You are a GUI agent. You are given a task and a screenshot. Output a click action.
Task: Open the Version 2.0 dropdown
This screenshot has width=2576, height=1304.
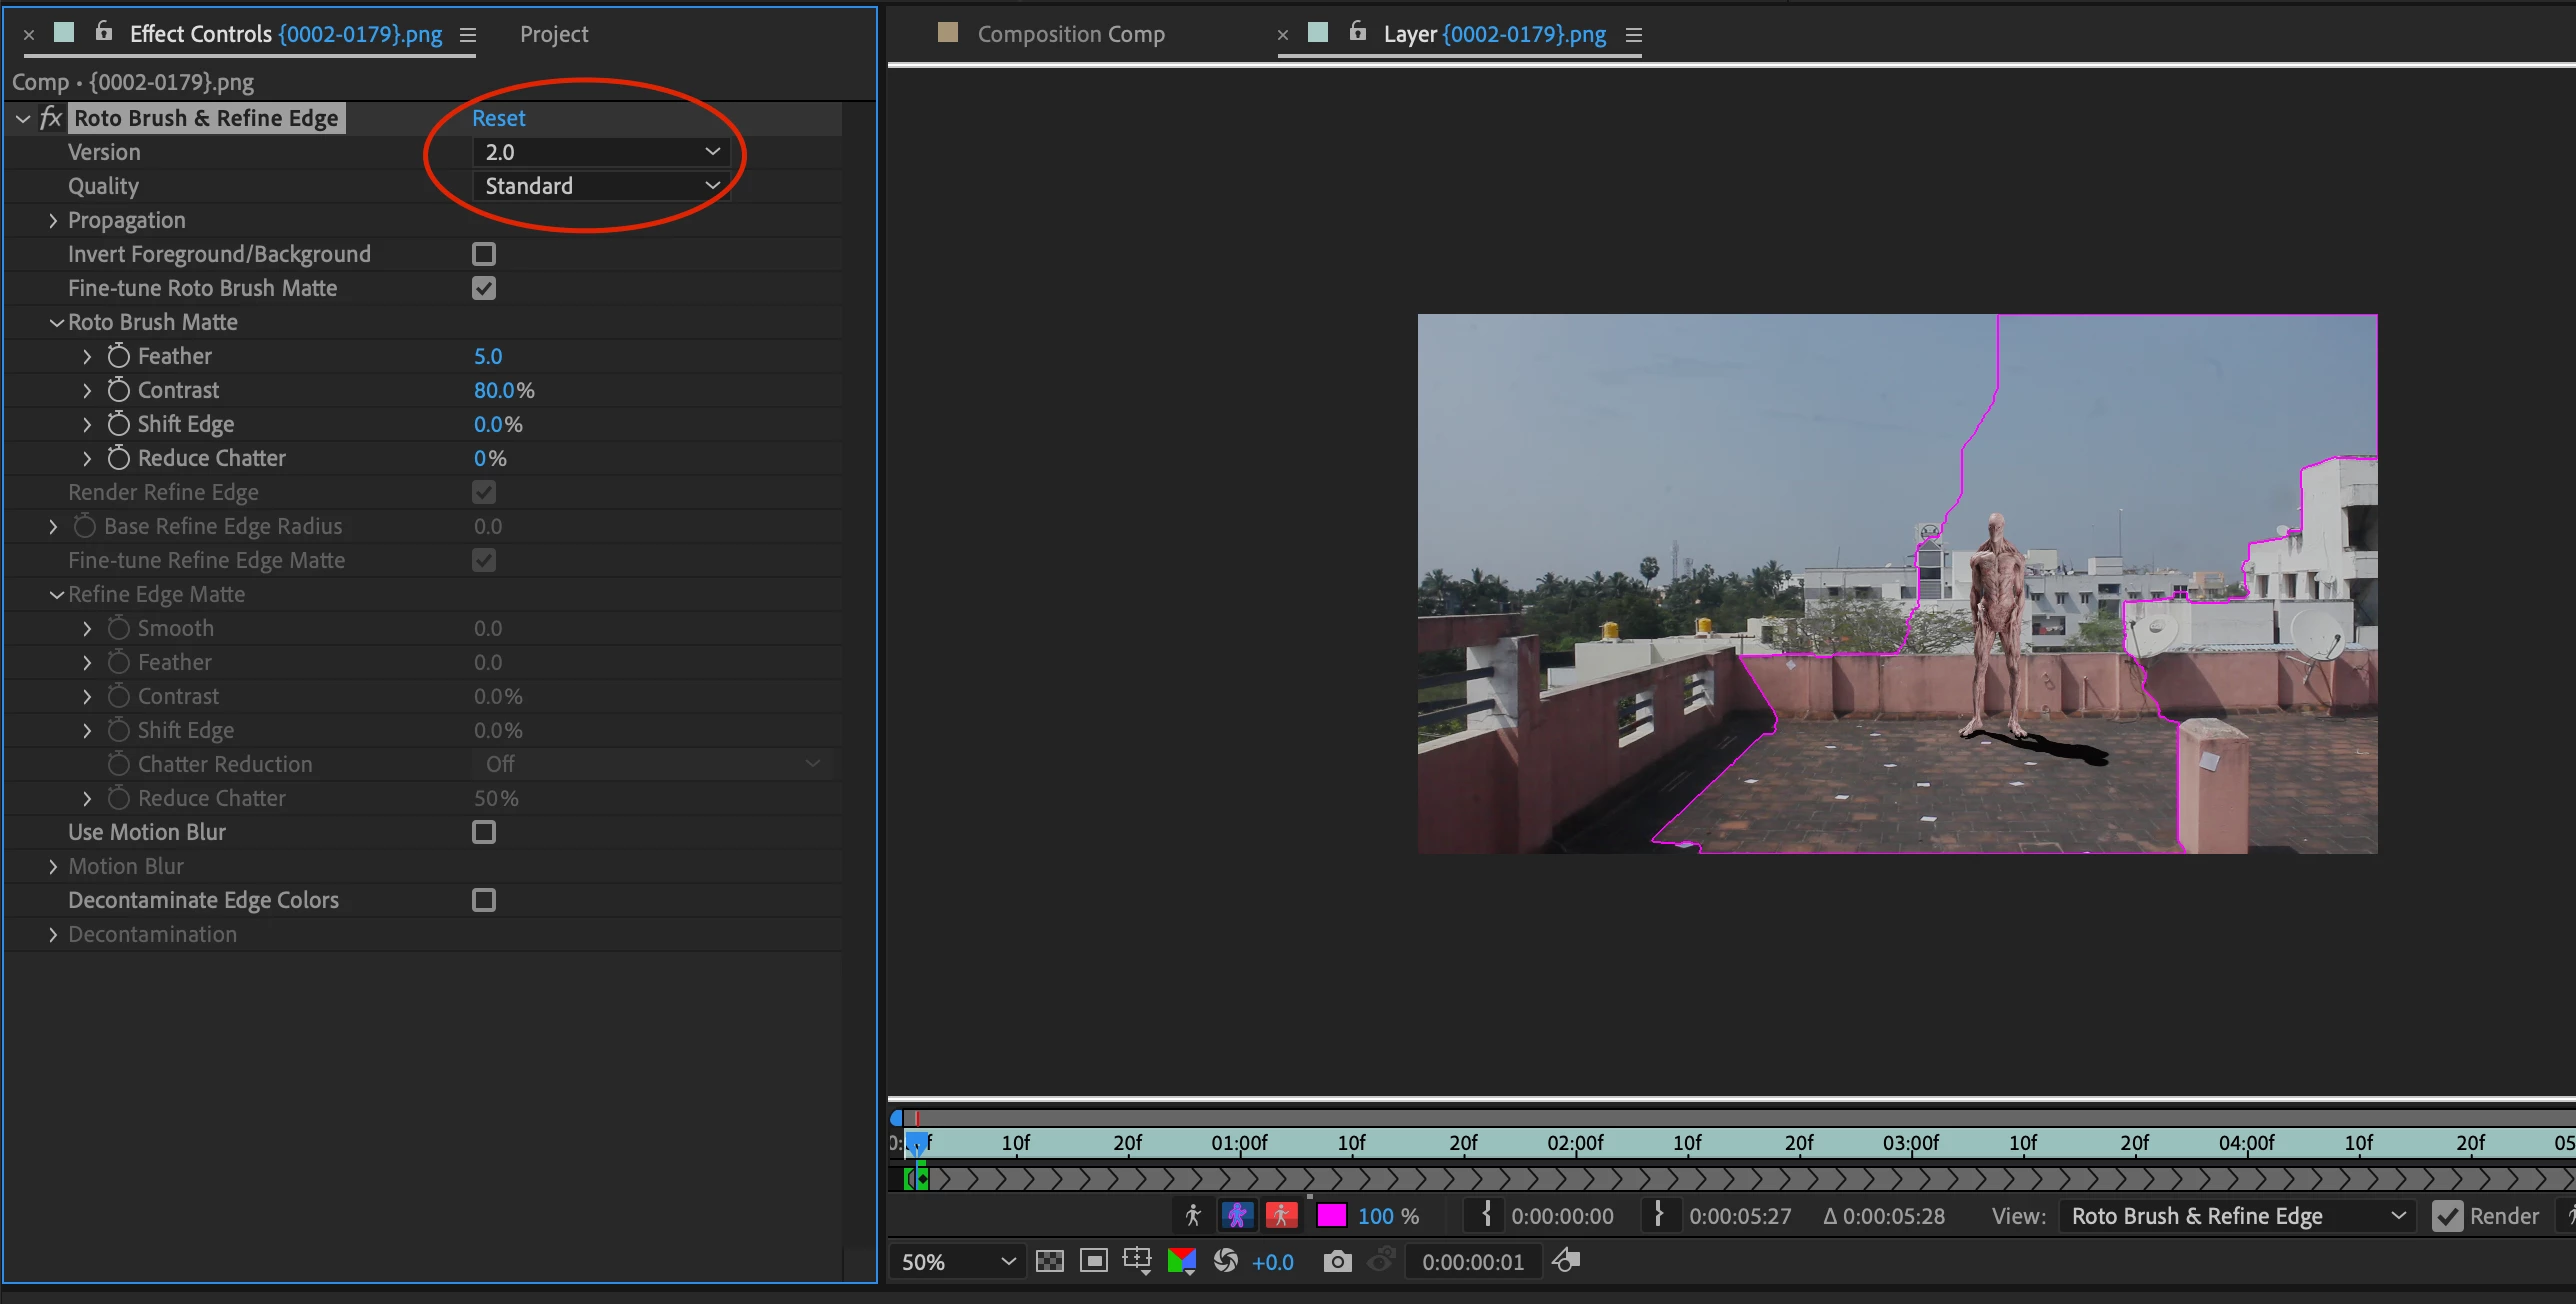tap(601, 152)
